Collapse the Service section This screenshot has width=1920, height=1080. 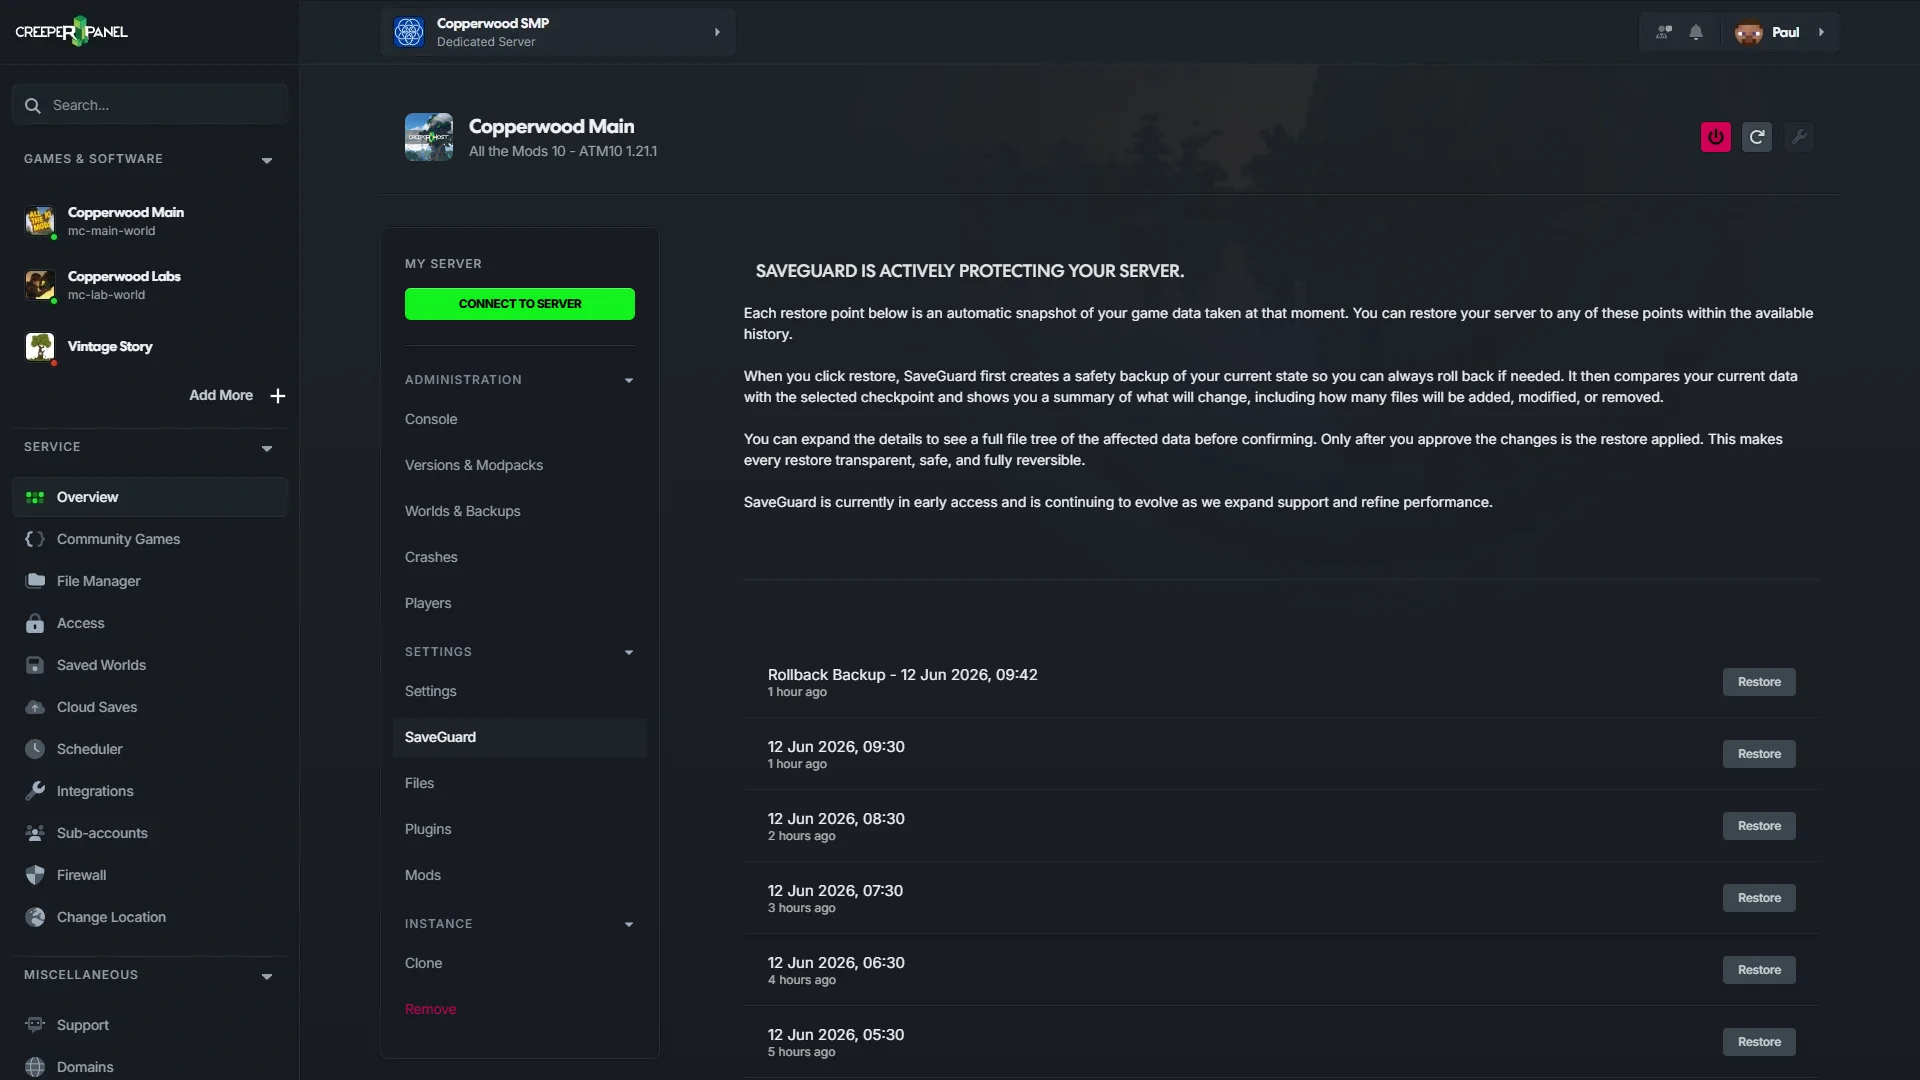point(267,448)
